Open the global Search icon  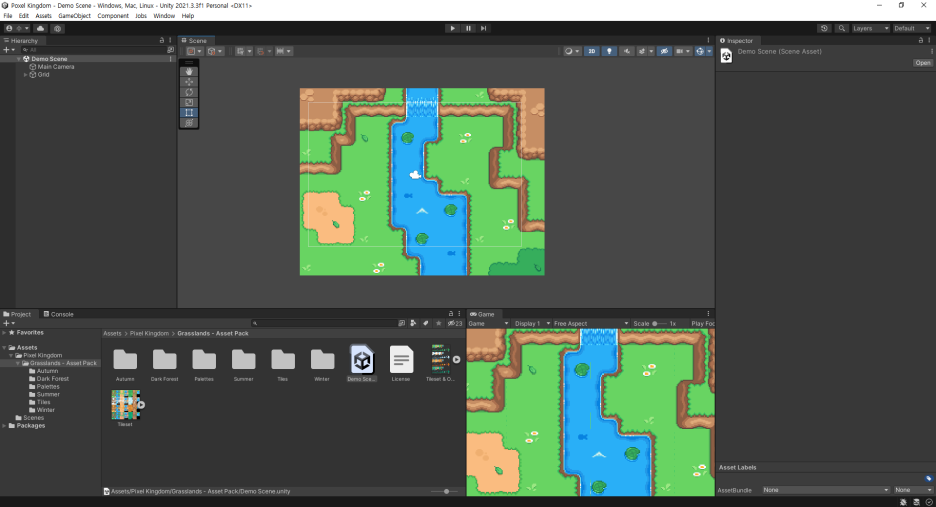842,28
